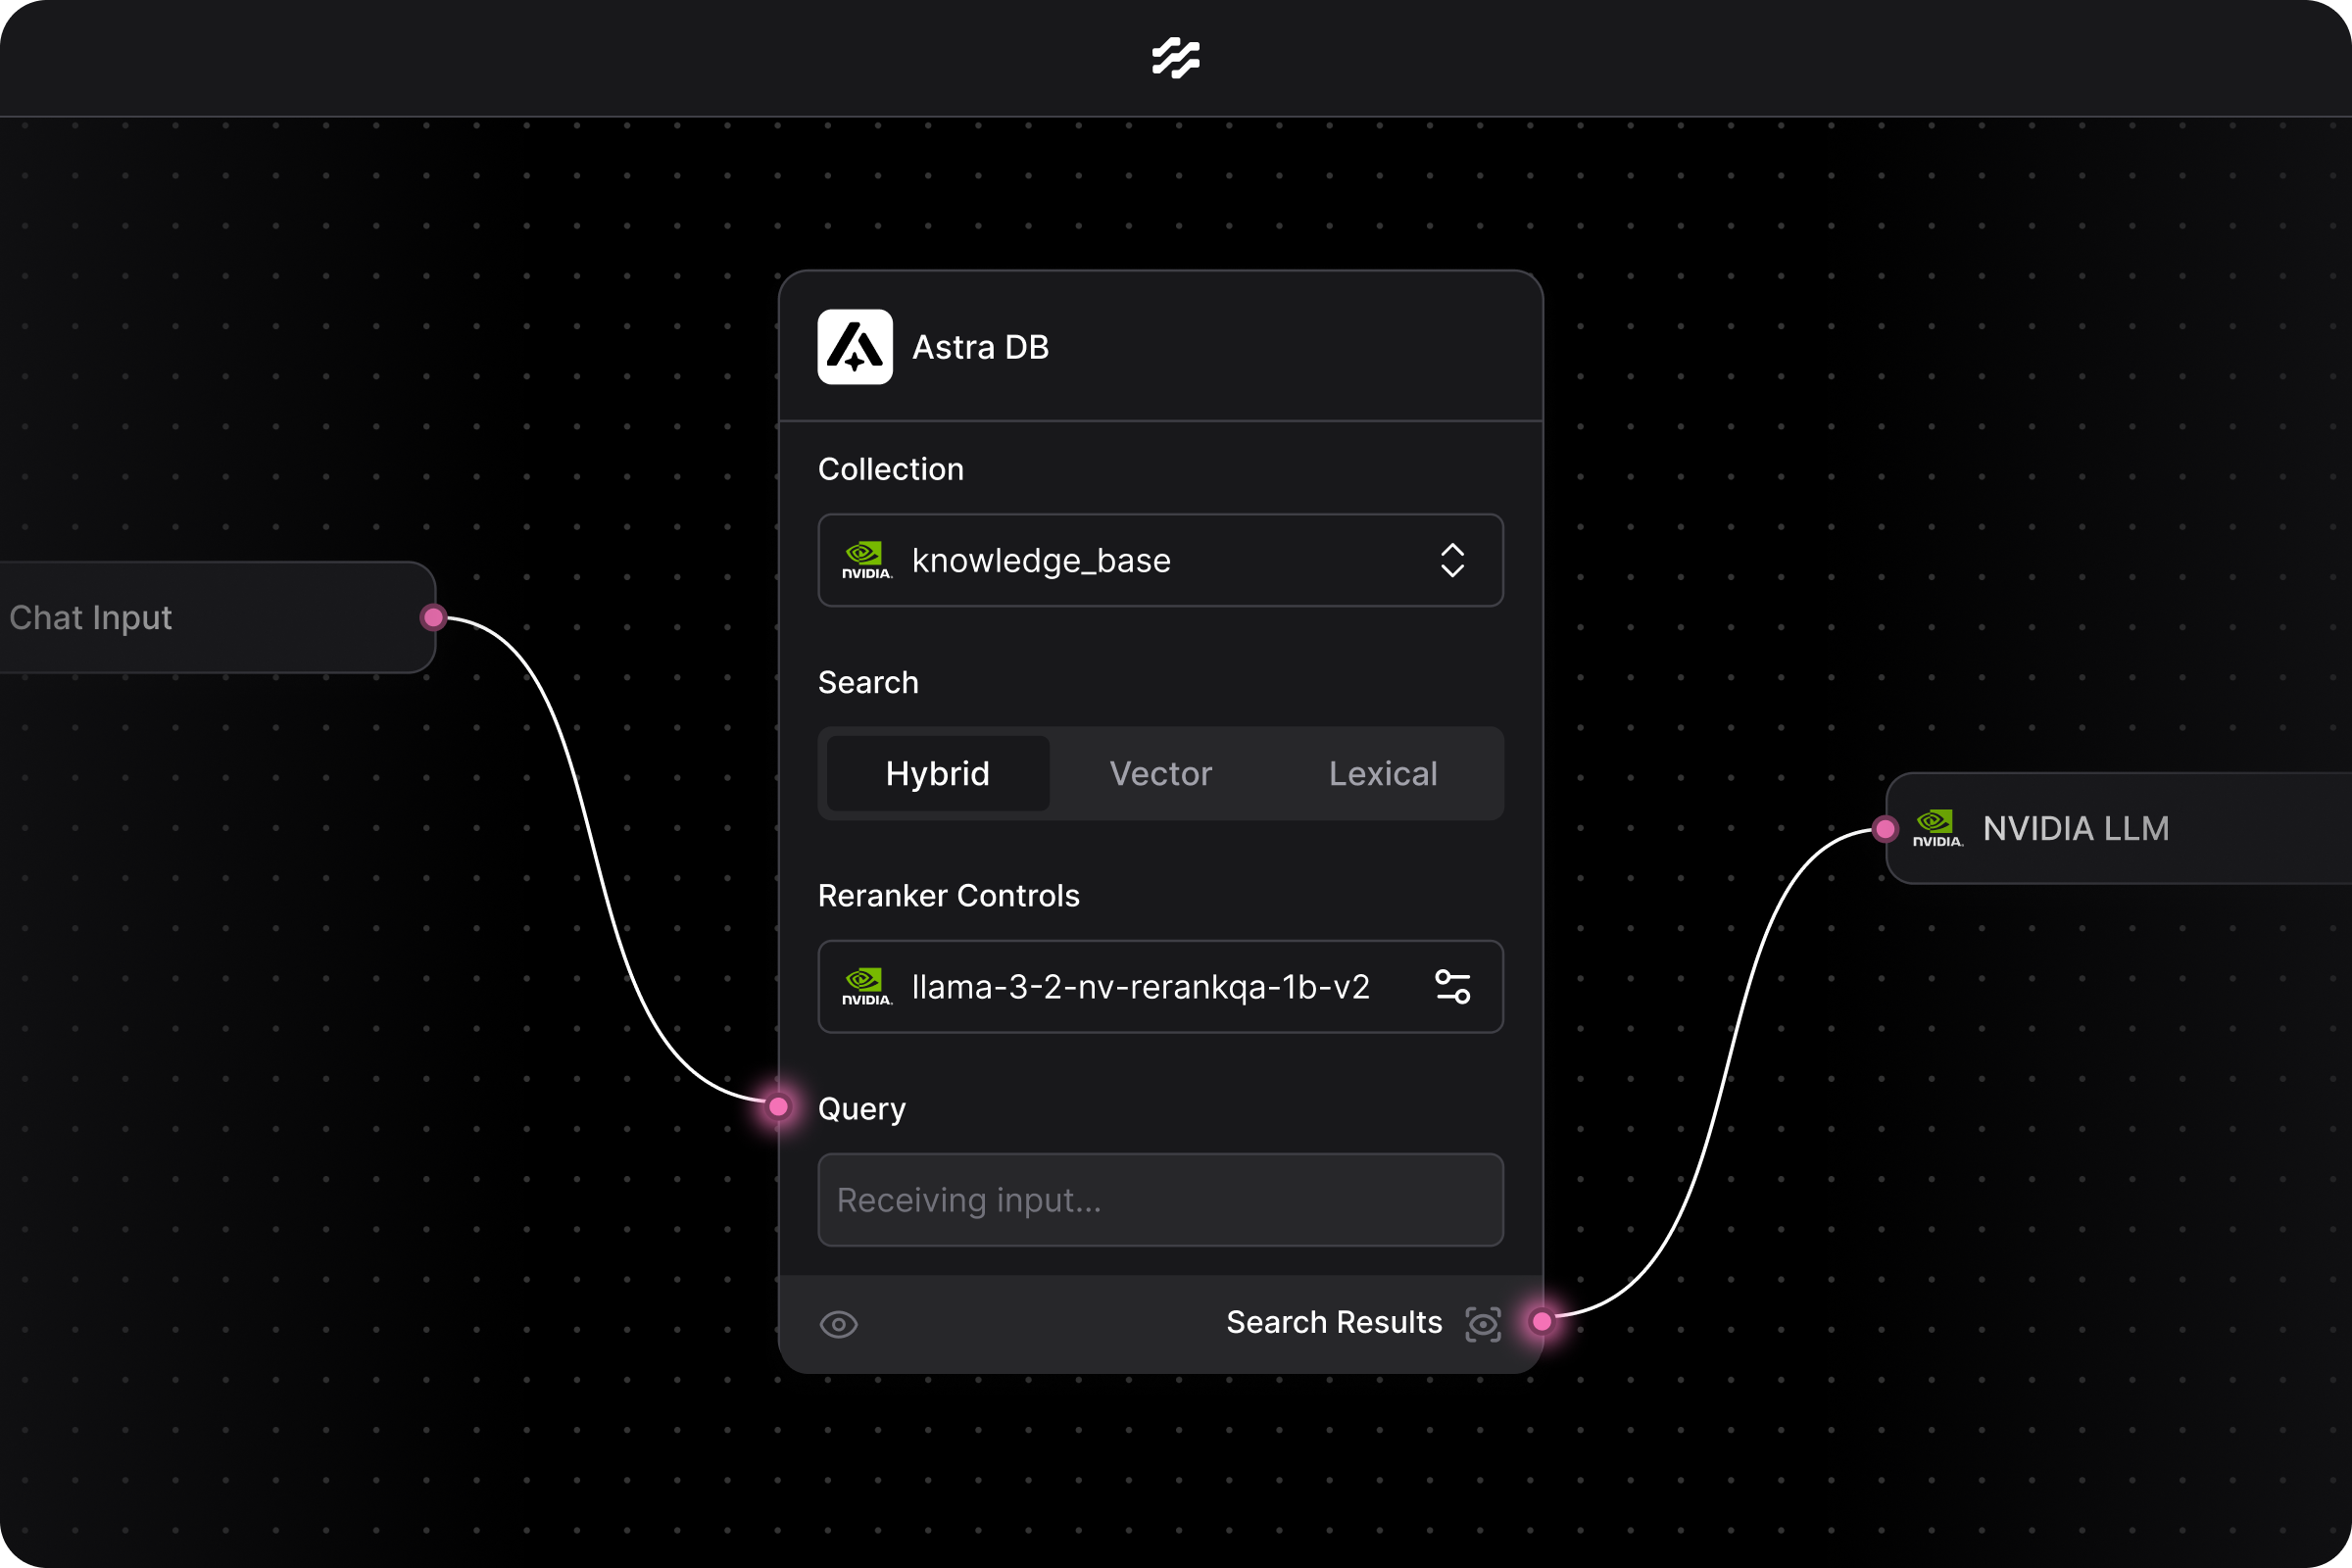Click the Astra DB logo icon
This screenshot has height=1568, width=2352.
tap(855, 347)
